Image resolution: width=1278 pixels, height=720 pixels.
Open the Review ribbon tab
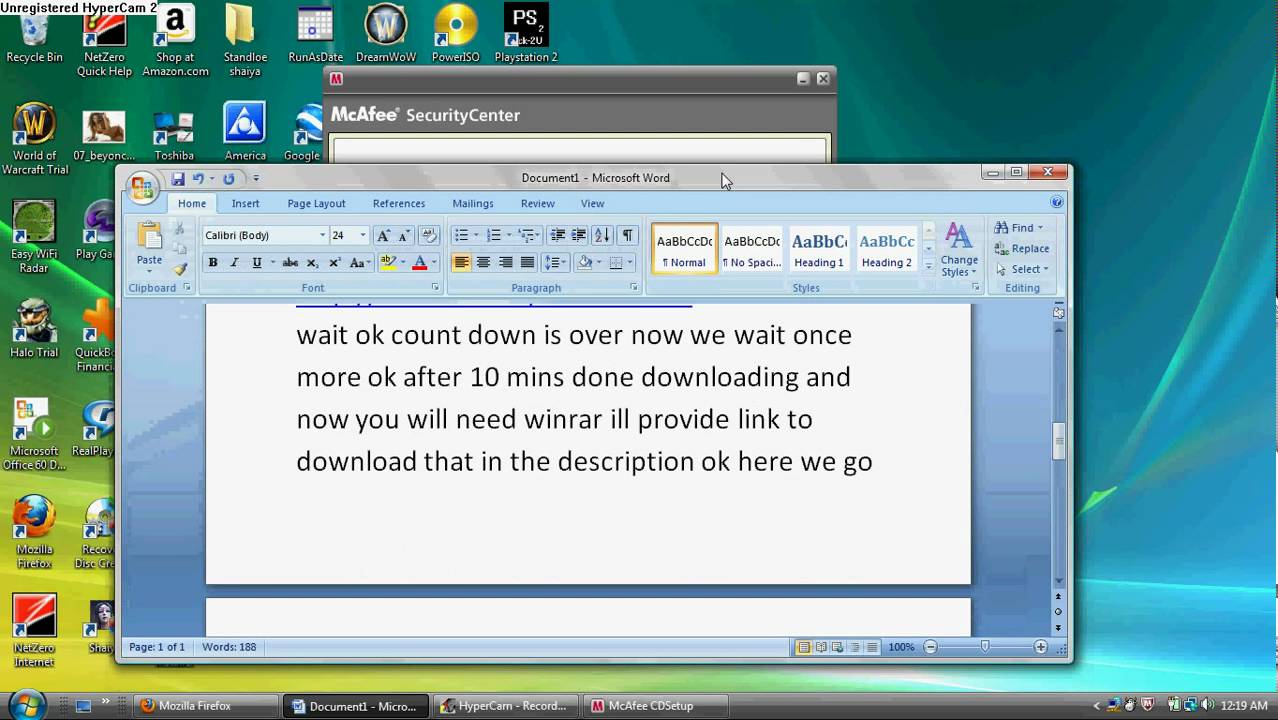pos(537,204)
